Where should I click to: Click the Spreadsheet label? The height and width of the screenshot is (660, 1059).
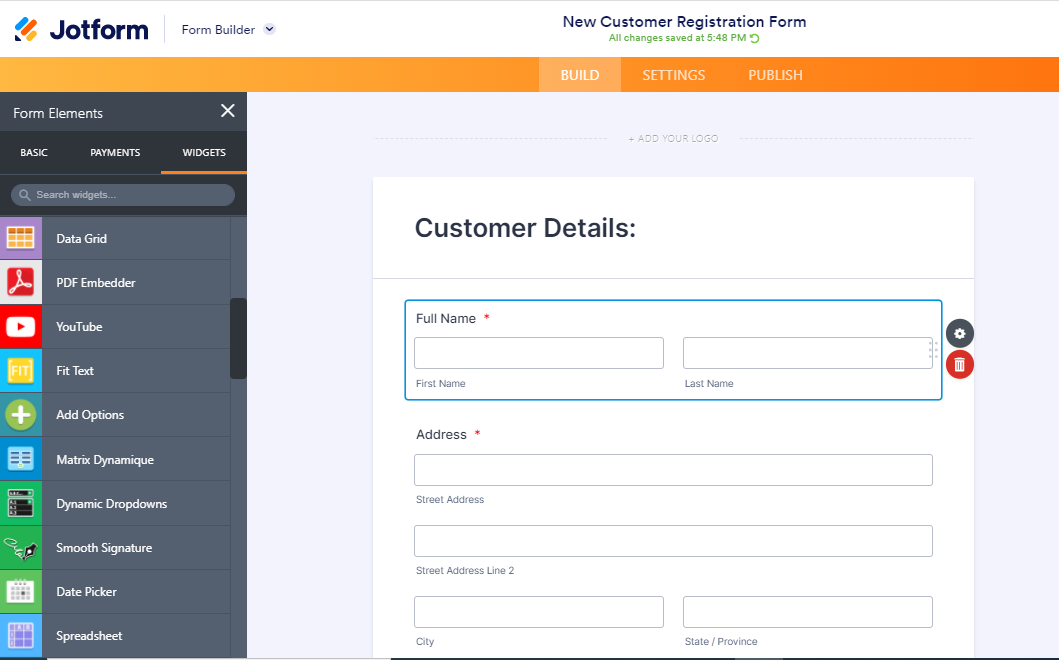pos(89,636)
